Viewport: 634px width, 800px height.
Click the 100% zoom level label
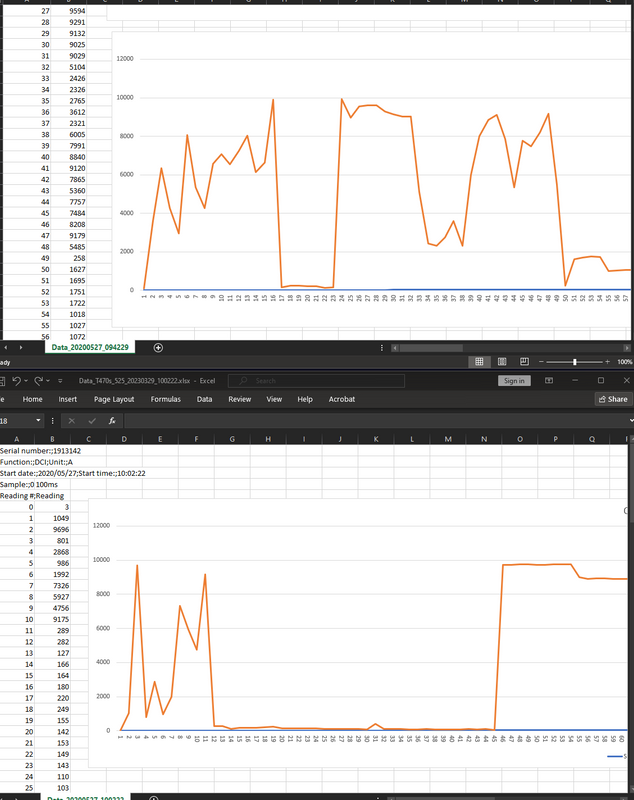(624, 362)
